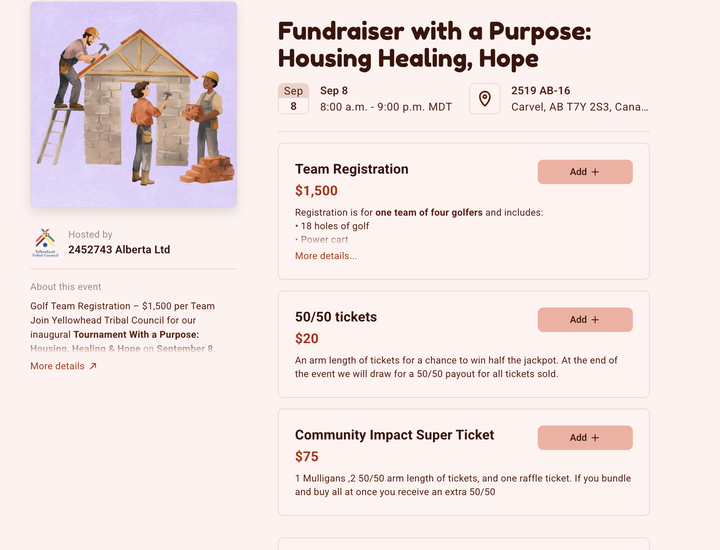Image resolution: width=720 pixels, height=550 pixels.
Task: Click the event time 8:00 a.m. - 9:00 p.m.
Action: pyautogui.click(x=386, y=107)
